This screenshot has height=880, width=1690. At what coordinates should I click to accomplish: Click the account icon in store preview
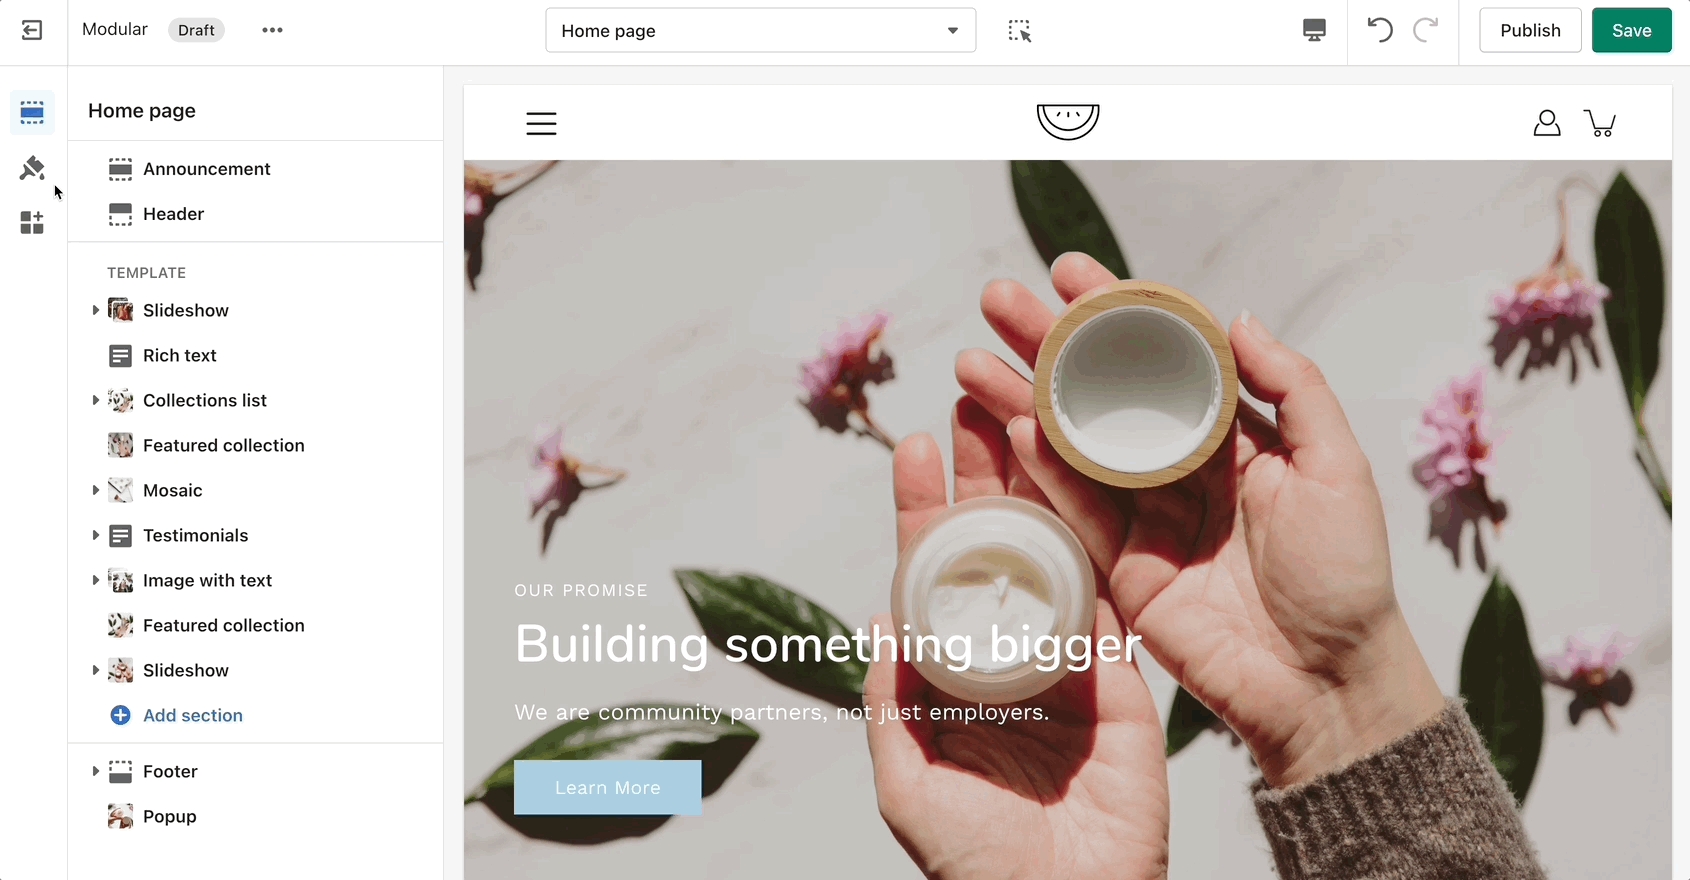point(1547,123)
